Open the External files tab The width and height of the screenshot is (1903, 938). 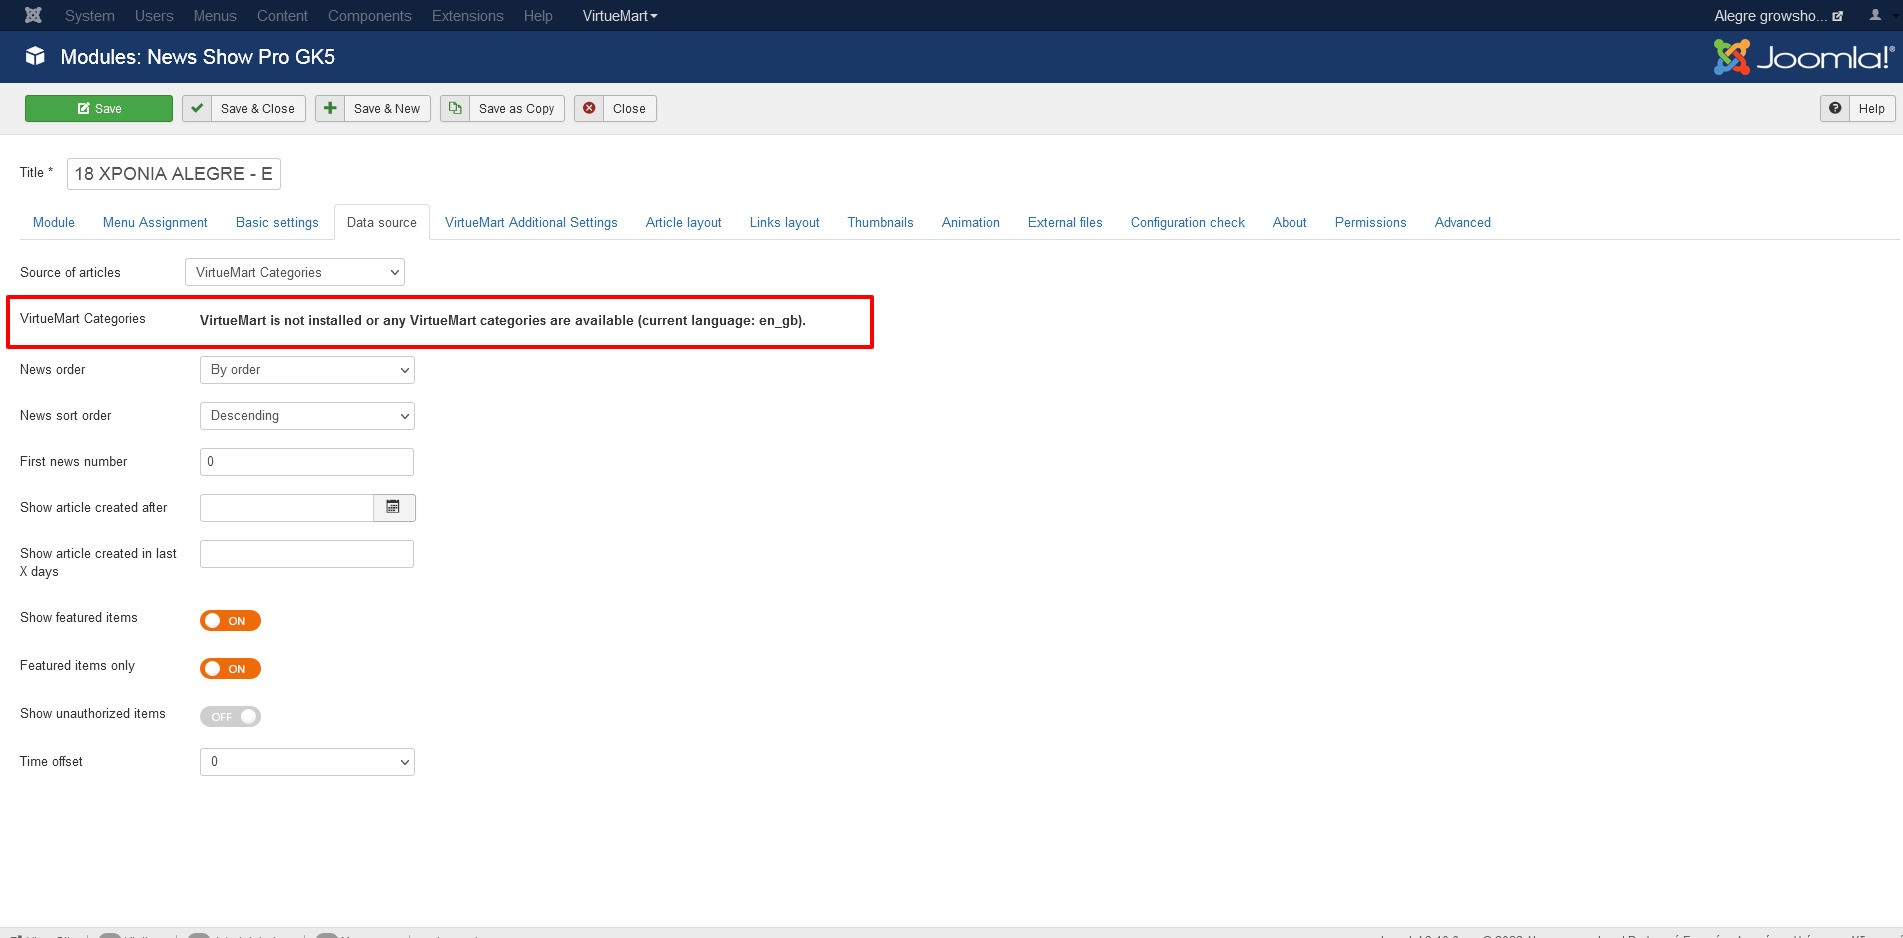[1065, 223]
